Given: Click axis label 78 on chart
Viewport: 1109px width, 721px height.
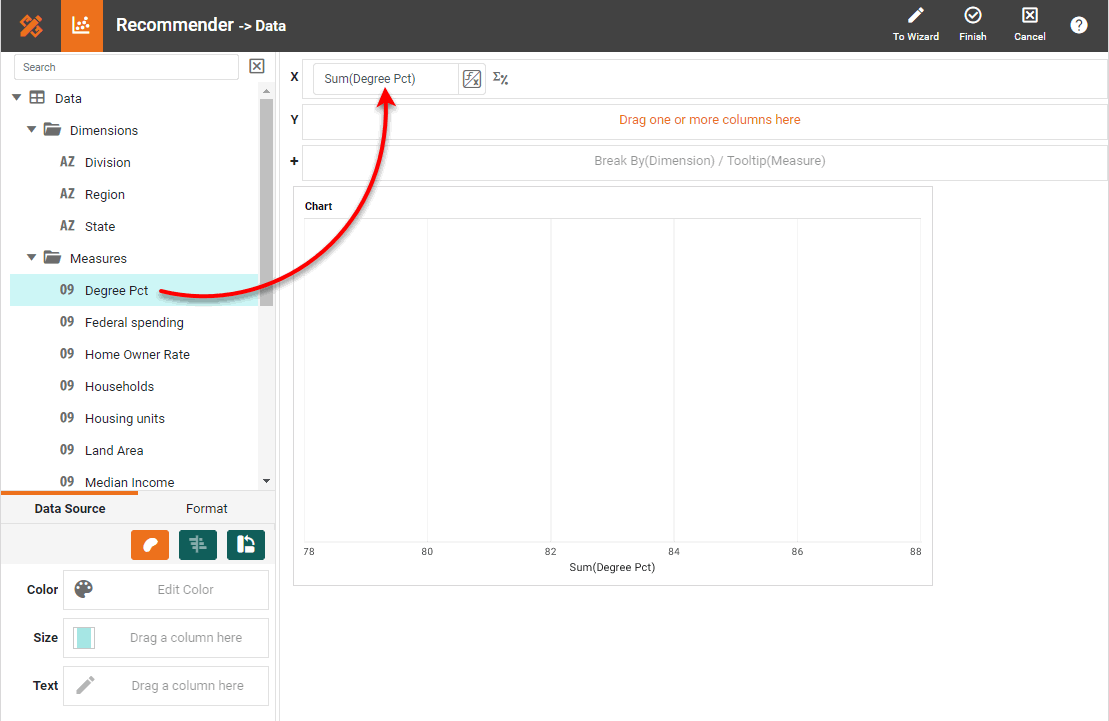Looking at the screenshot, I should point(309,552).
